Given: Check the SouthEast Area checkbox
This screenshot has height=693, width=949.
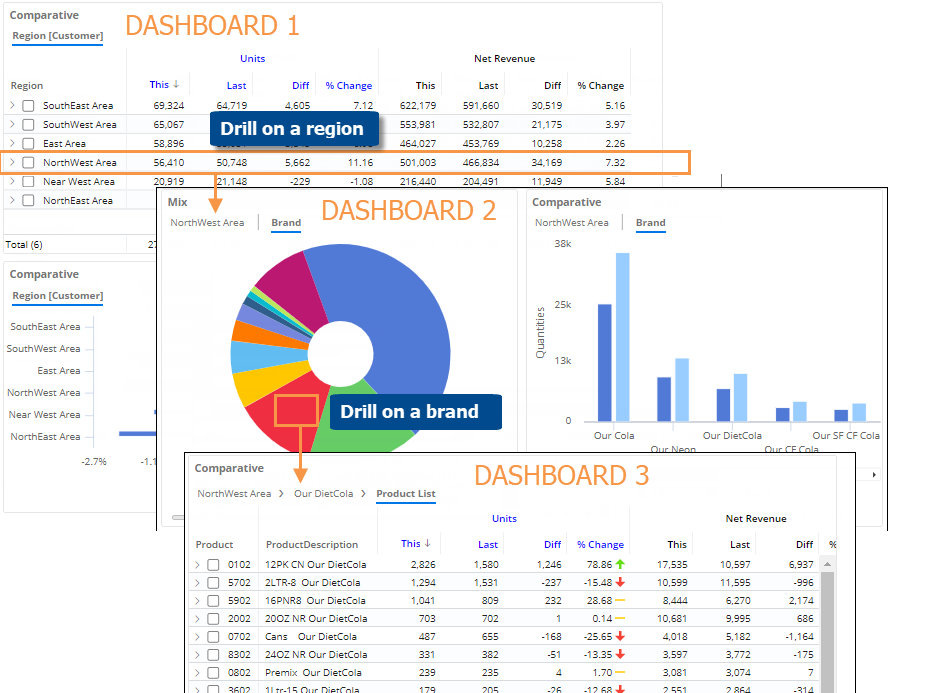Looking at the screenshot, I should point(28,106).
